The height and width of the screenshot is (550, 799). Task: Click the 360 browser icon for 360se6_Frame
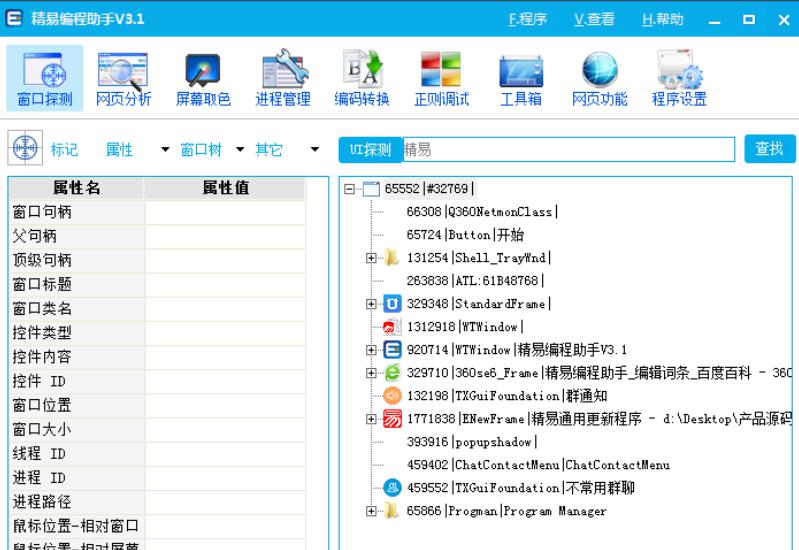(x=392, y=373)
